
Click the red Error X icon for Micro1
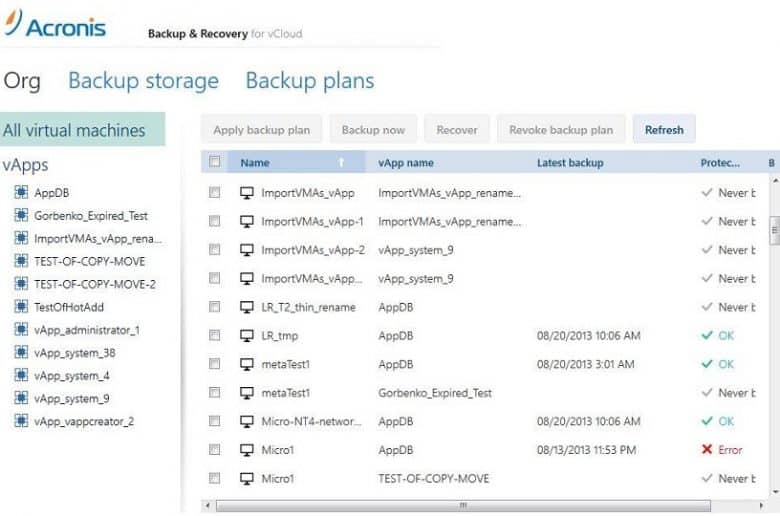pos(706,449)
